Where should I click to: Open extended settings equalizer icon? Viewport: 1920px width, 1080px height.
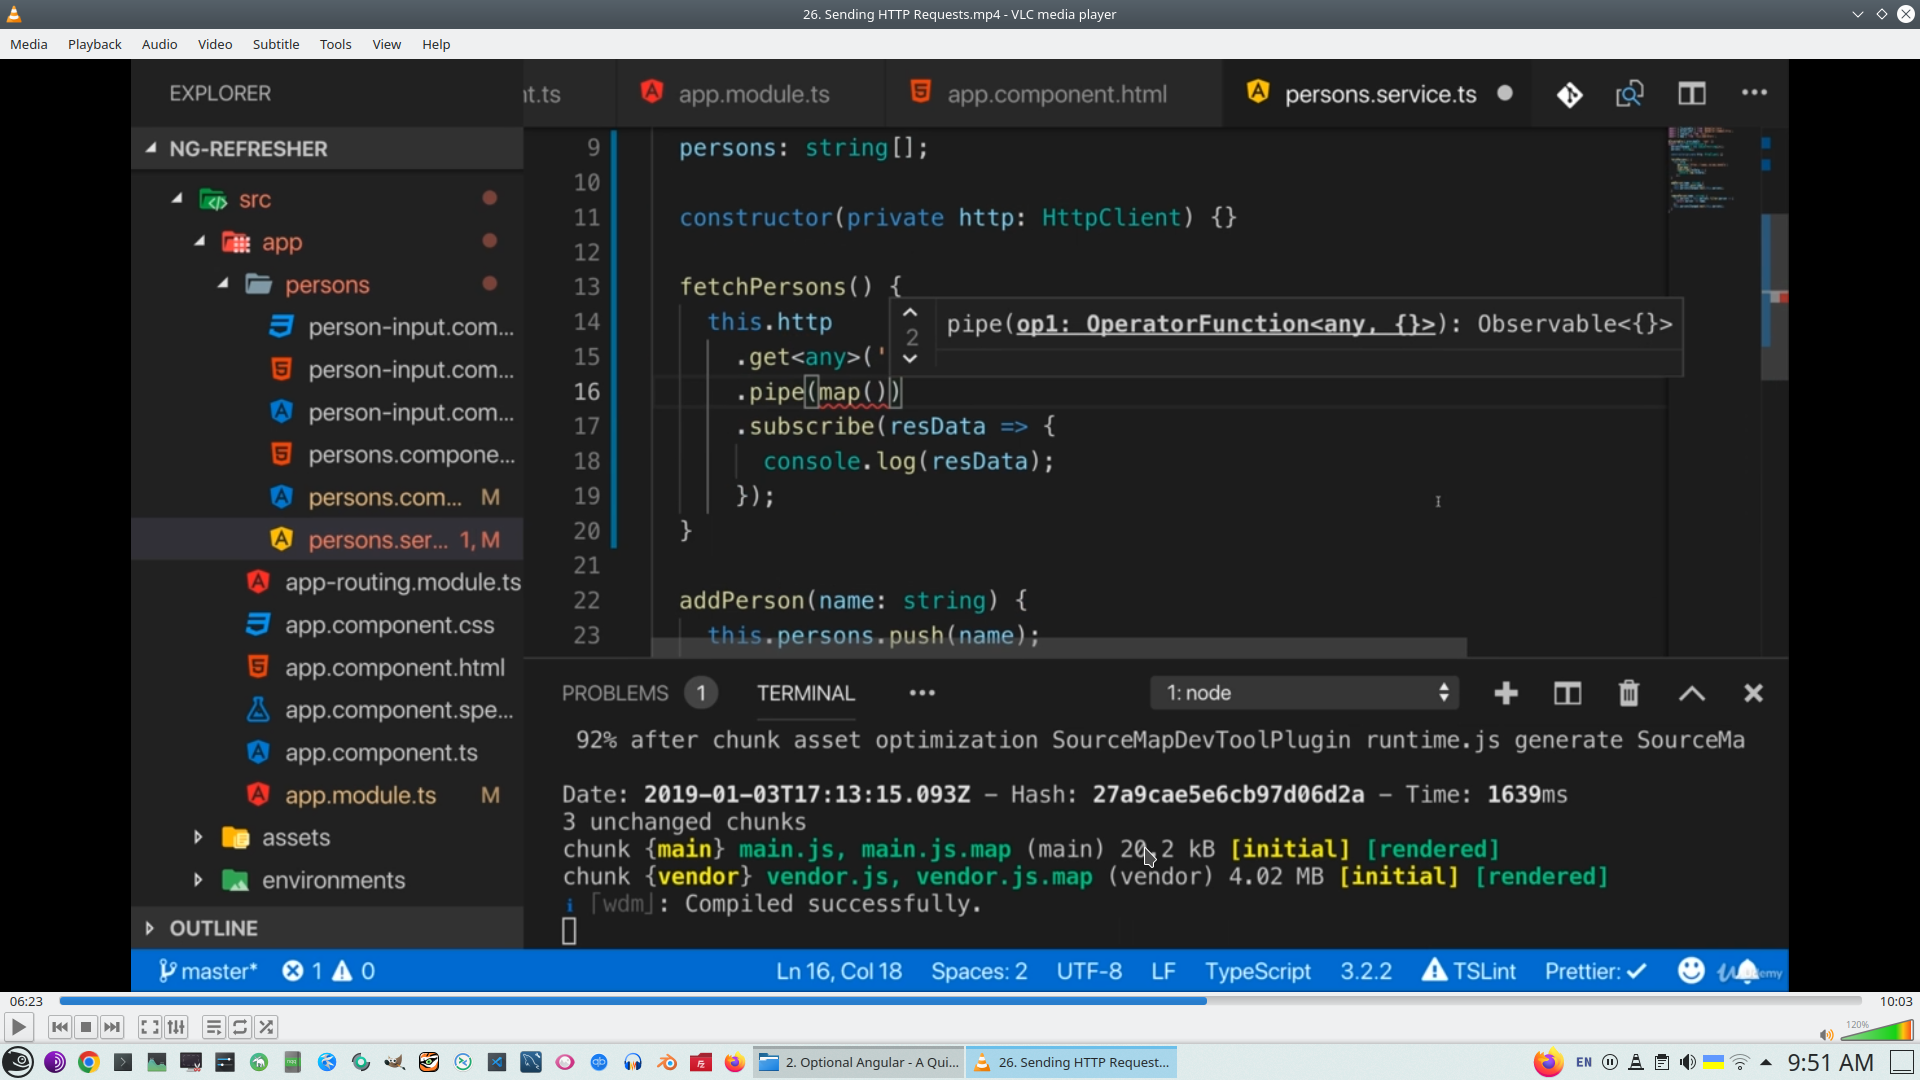tap(177, 1027)
